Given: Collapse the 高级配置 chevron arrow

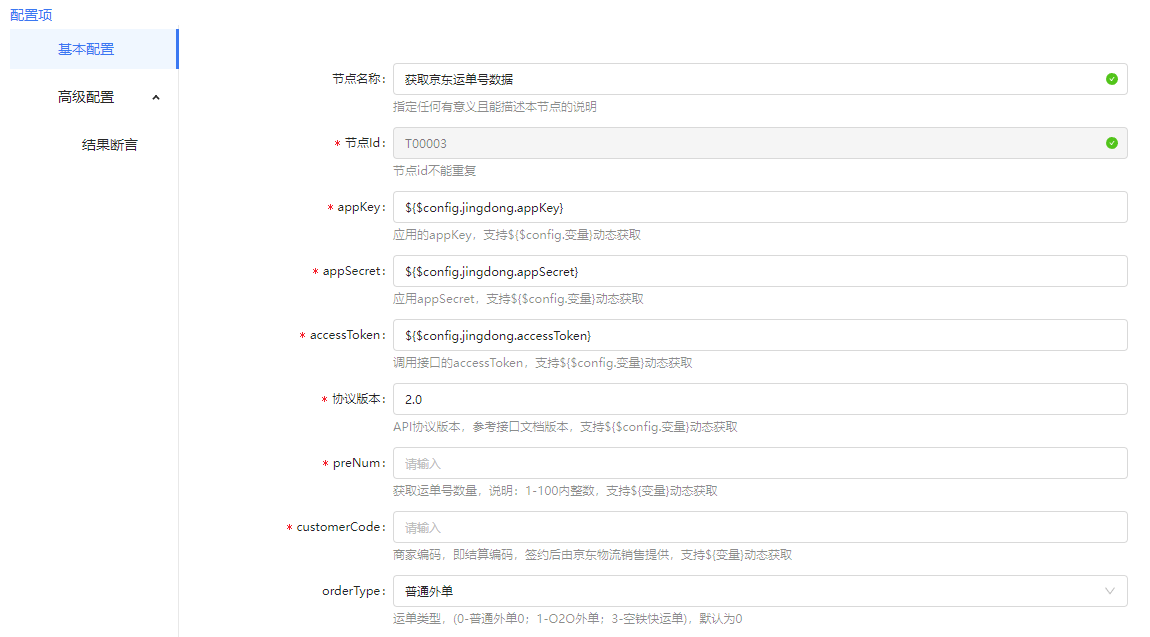Looking at the screenshot, I should [x=155, y=97].
